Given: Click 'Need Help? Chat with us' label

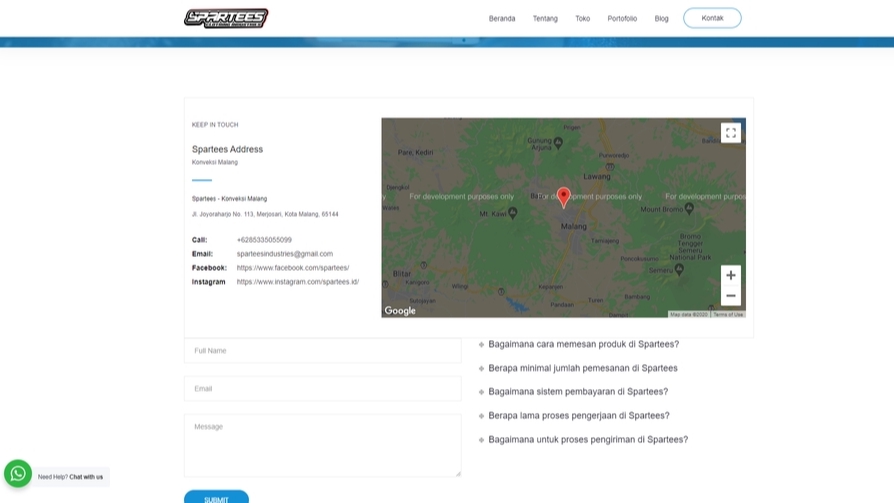Looking at the screenshot, I should (71, 477).
